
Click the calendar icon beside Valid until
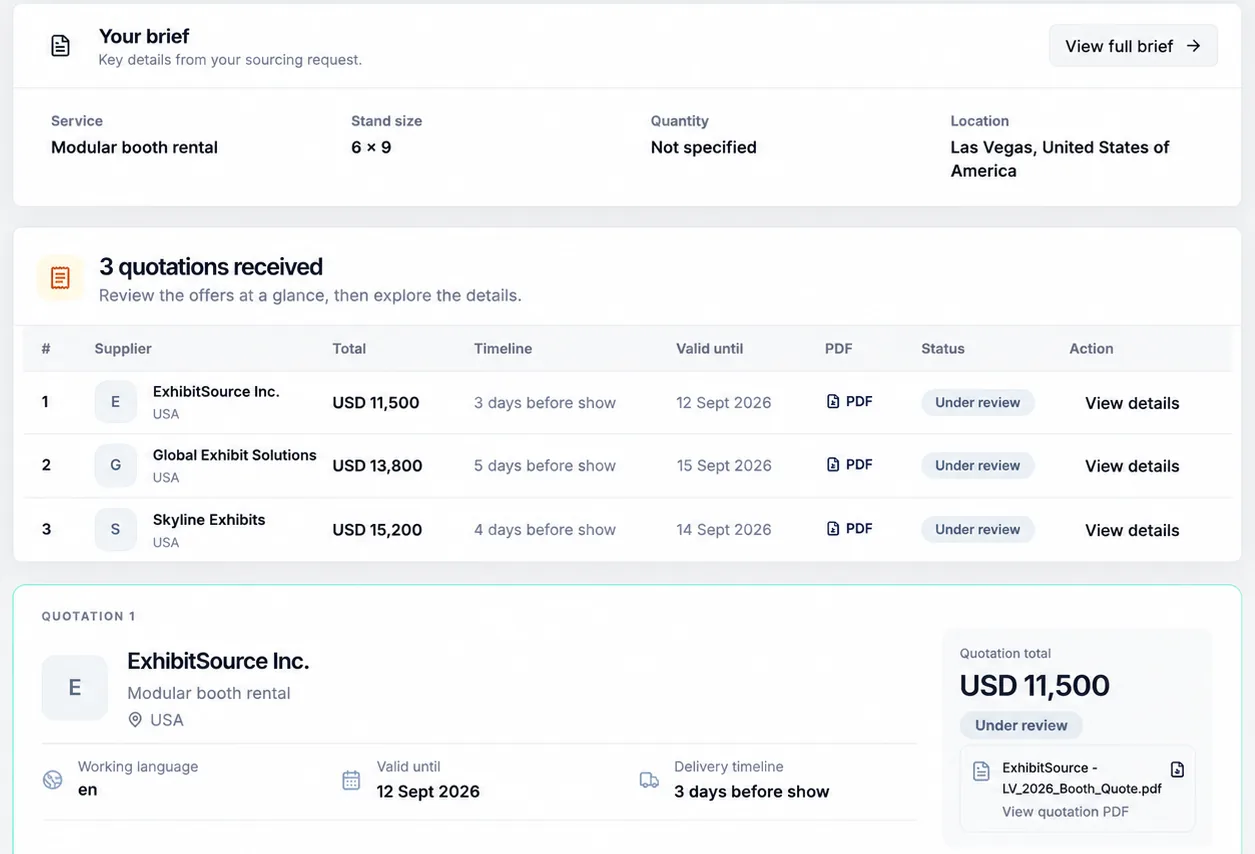pyautogui.click(x=351, y=780)
